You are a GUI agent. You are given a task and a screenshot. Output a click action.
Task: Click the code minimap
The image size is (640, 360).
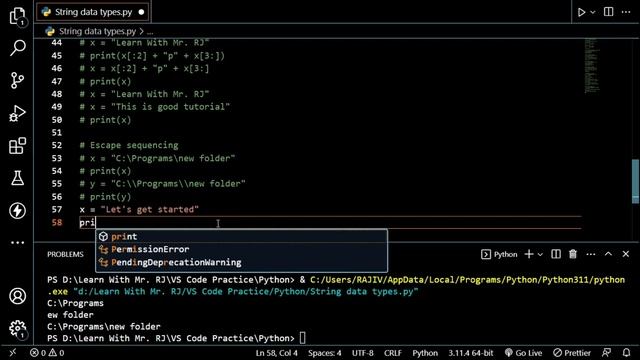click(x=592, y=65)
